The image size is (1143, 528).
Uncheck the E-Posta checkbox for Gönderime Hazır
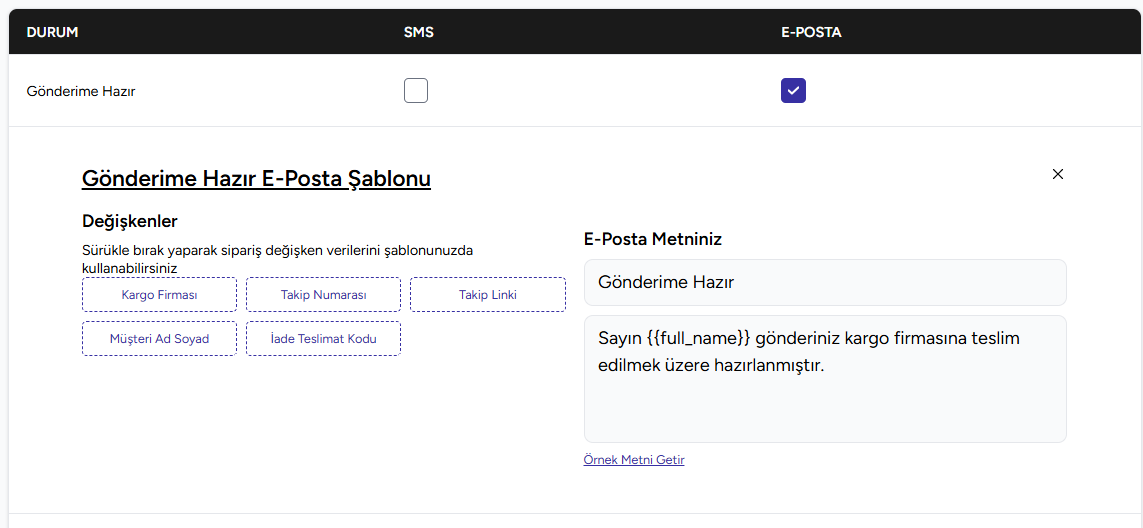pyautogui.click(x=793, y=91)
